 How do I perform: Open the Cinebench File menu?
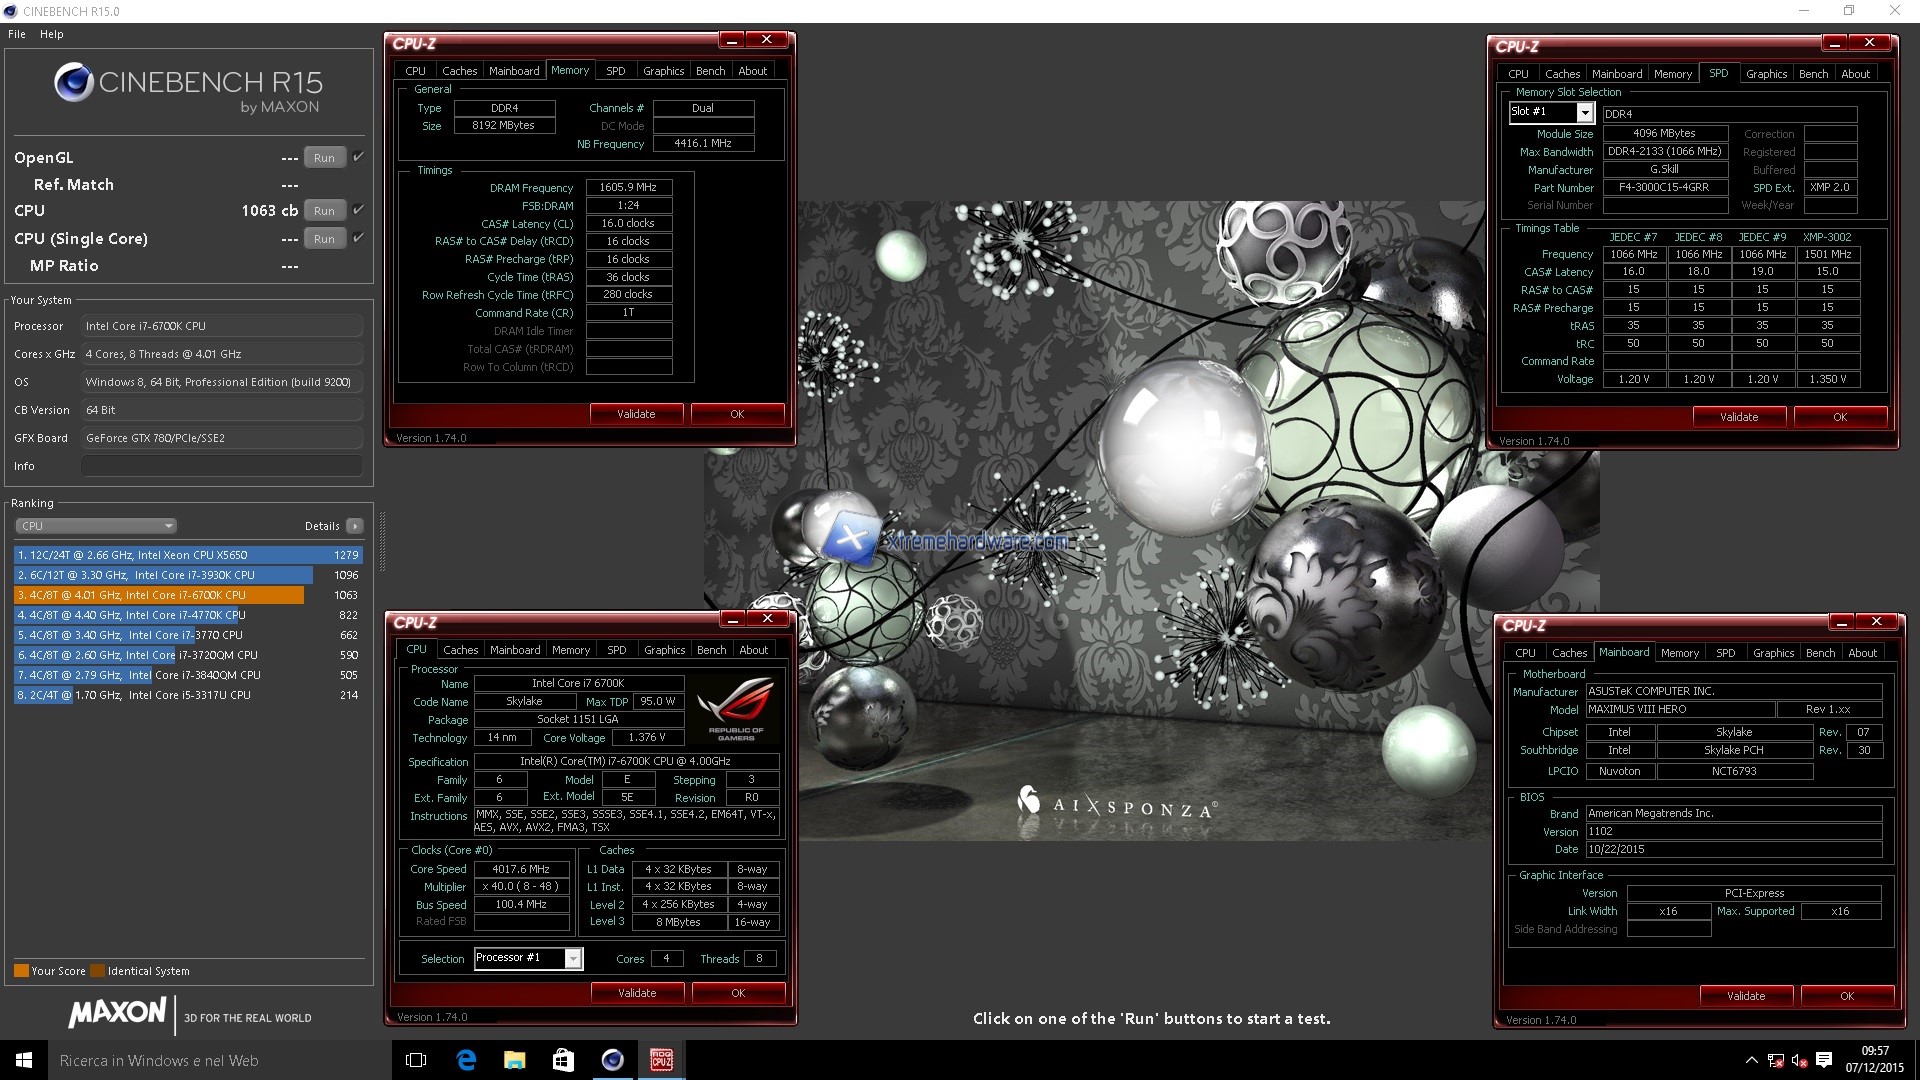tap(17, 34)
